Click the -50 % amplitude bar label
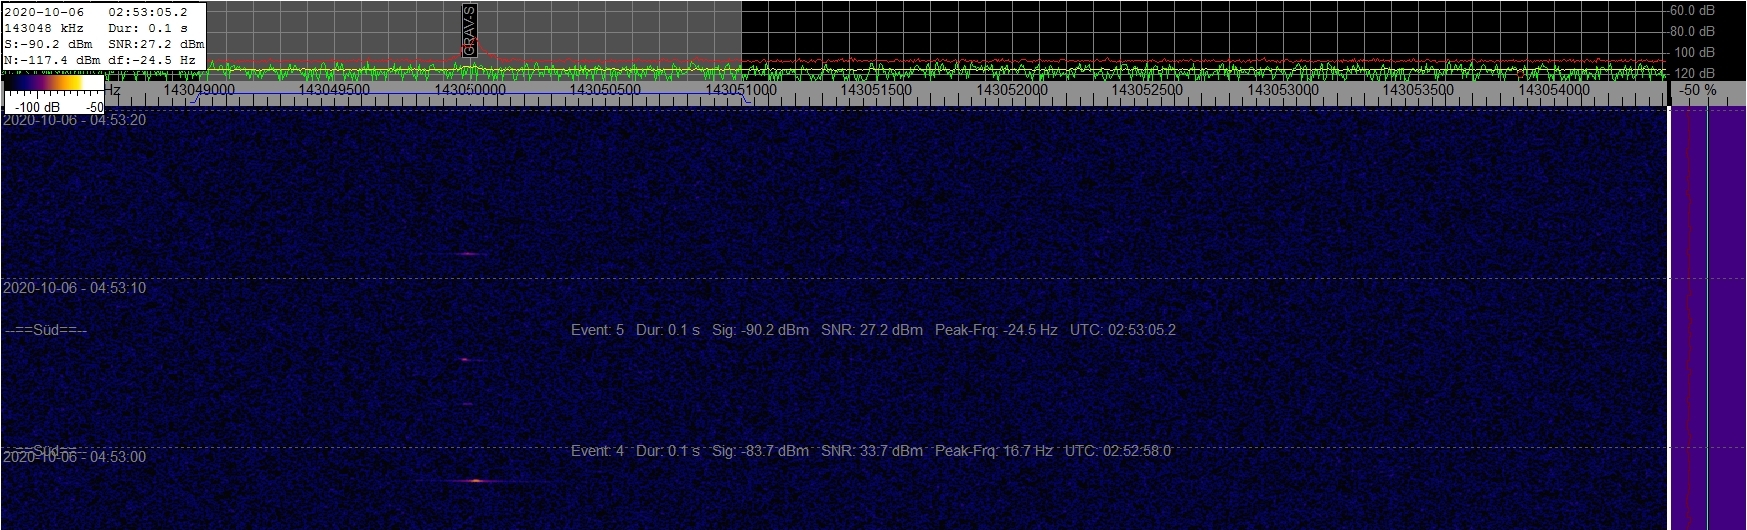 click(1698, 90)
